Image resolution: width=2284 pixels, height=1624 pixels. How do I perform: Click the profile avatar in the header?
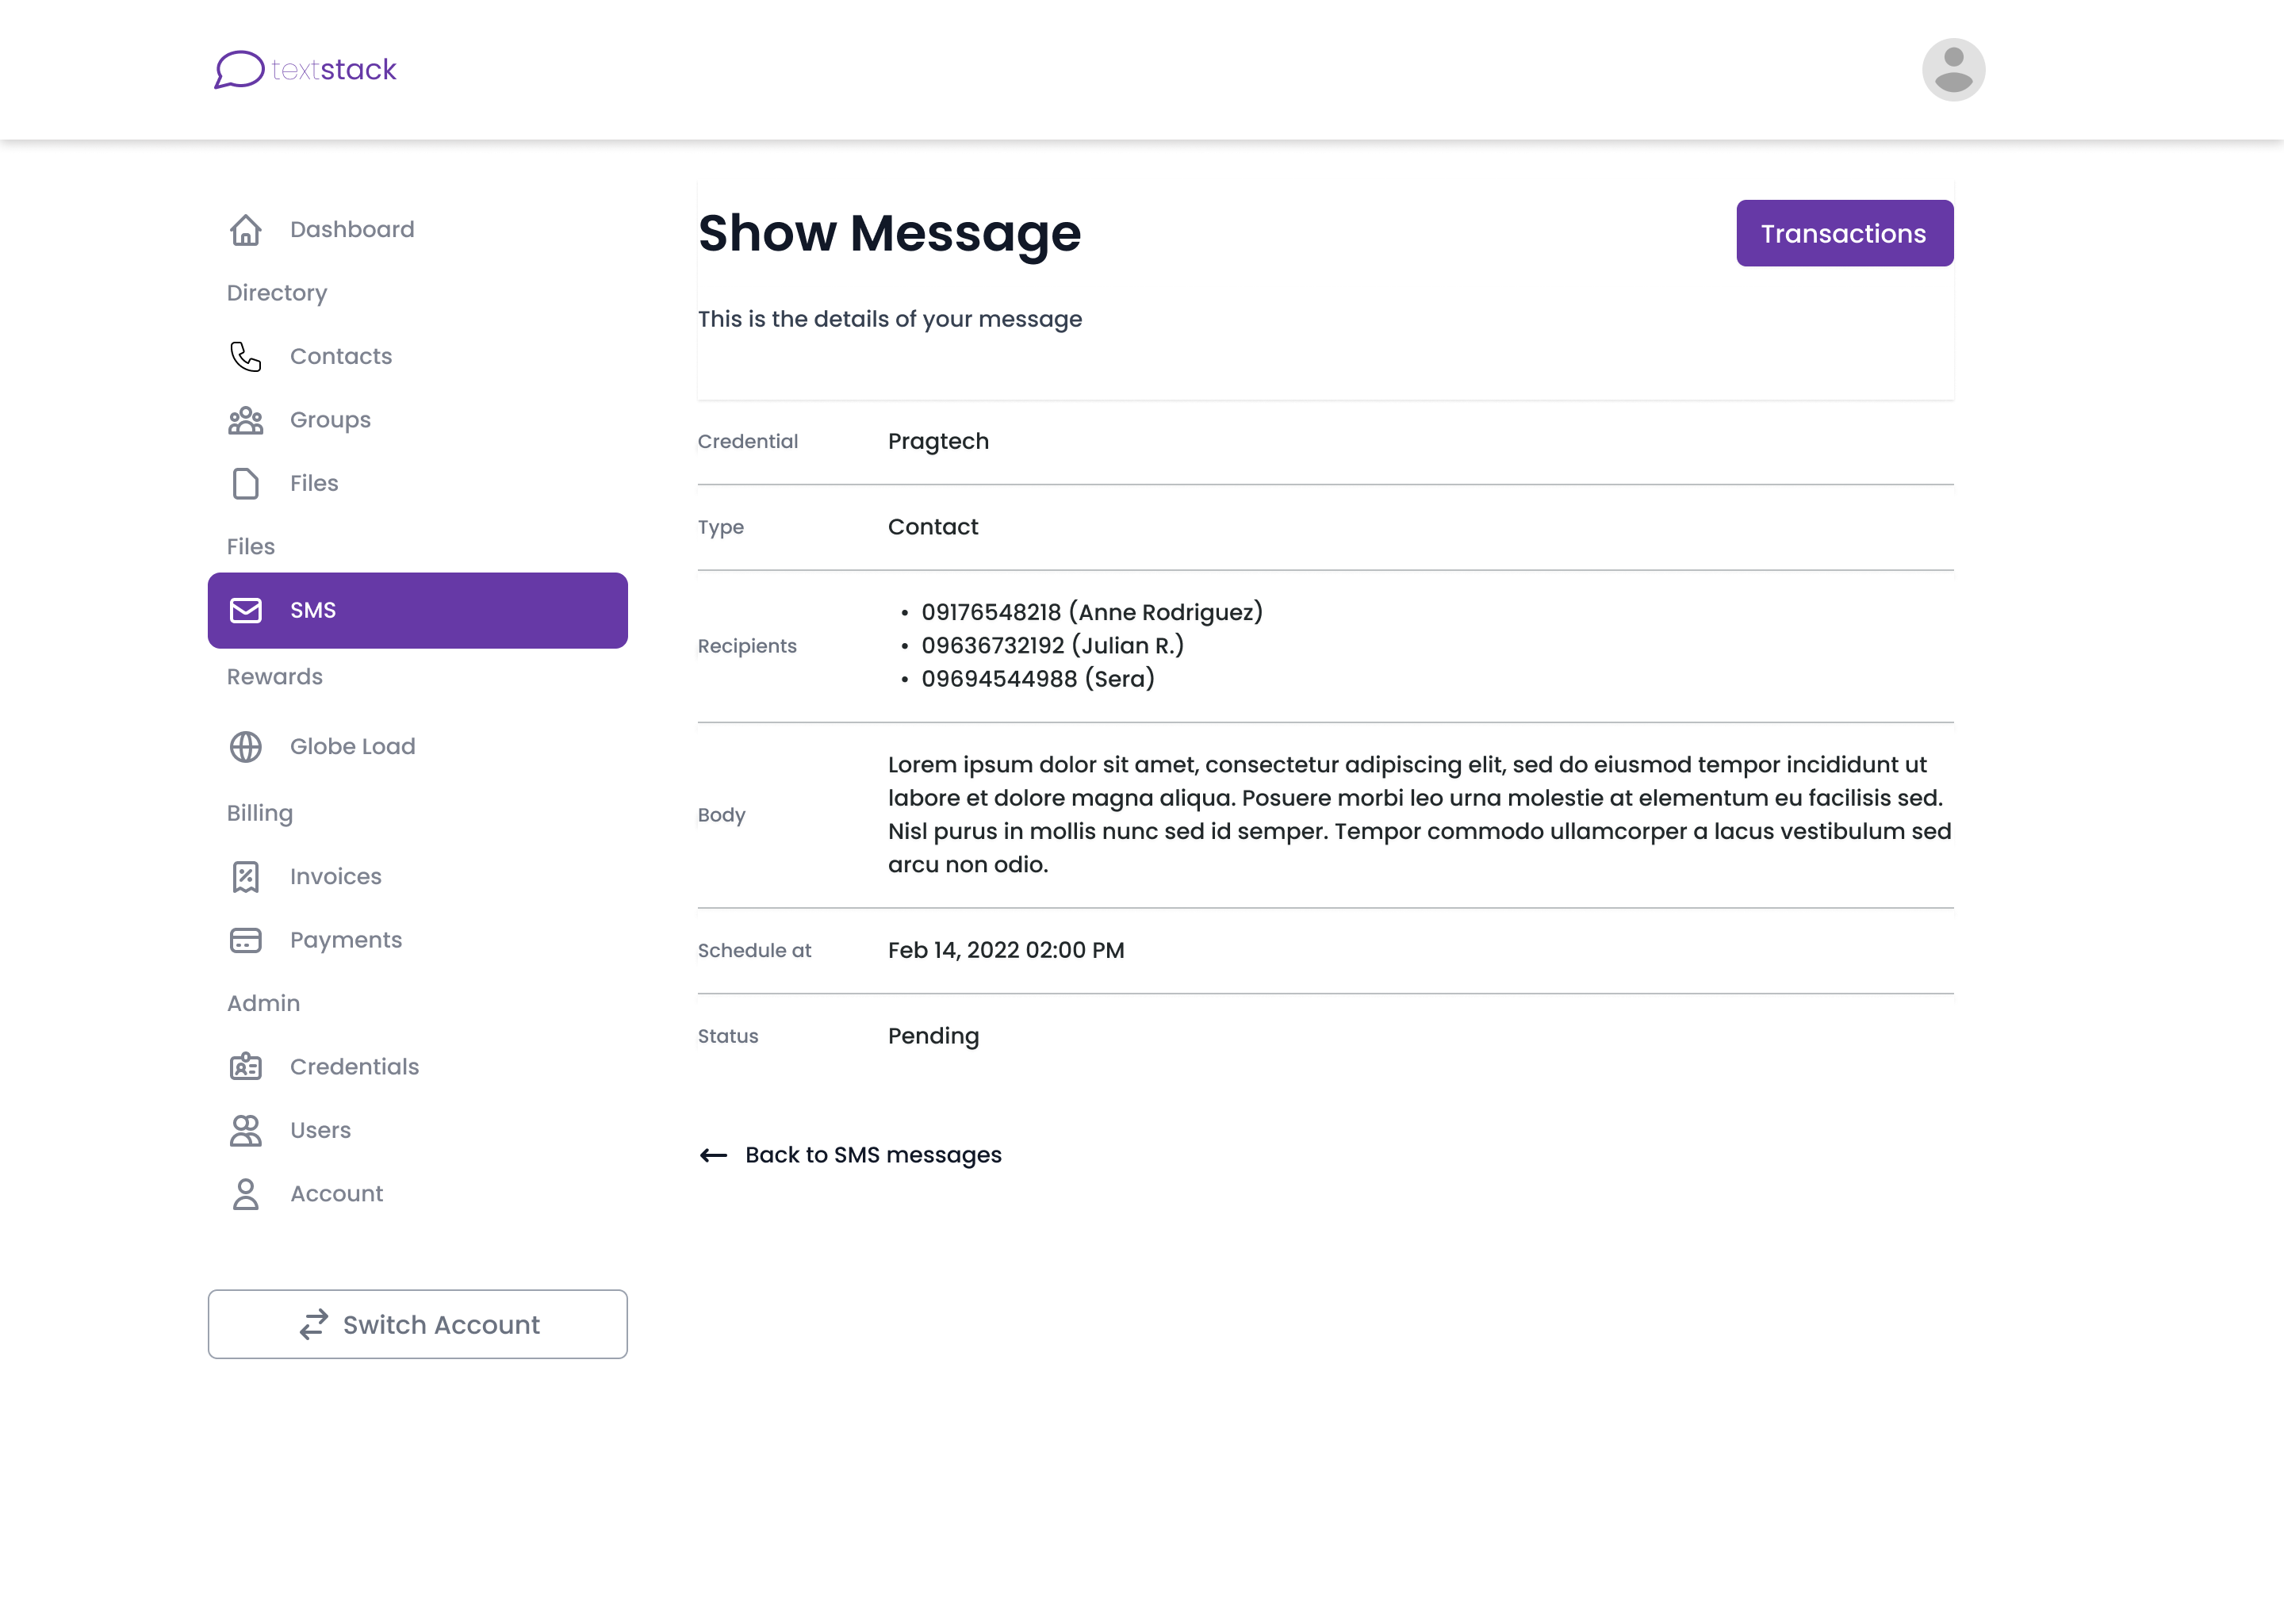point(1953,68)
